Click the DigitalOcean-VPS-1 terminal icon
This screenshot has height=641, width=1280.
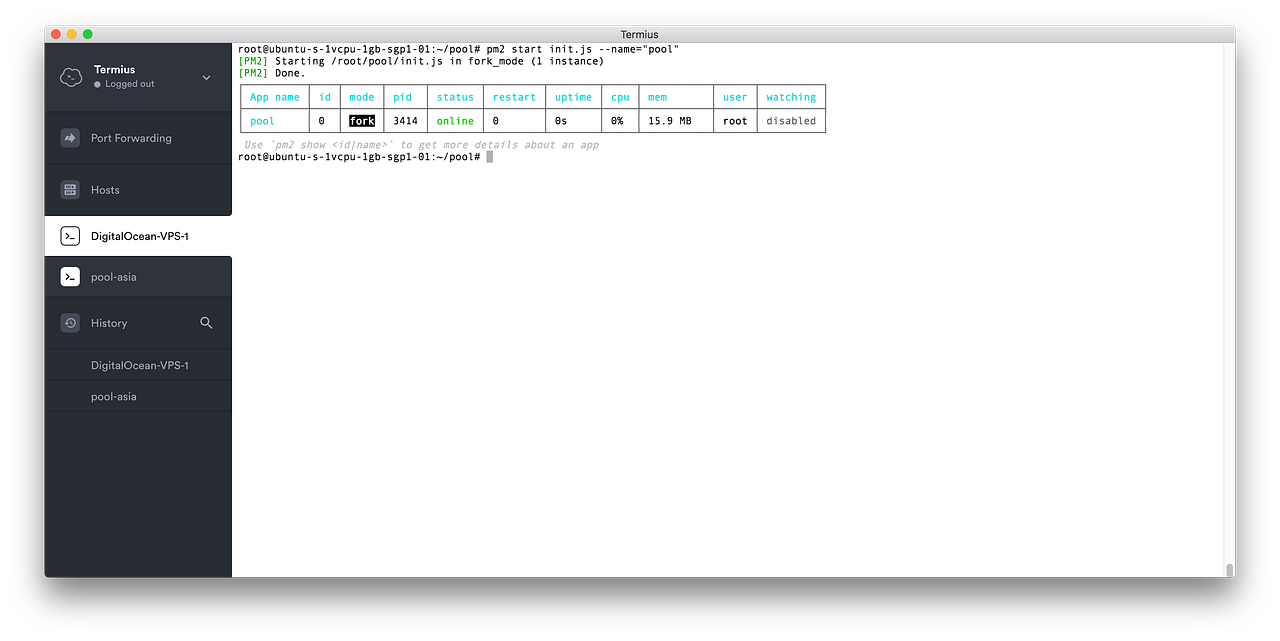[69, 236]
